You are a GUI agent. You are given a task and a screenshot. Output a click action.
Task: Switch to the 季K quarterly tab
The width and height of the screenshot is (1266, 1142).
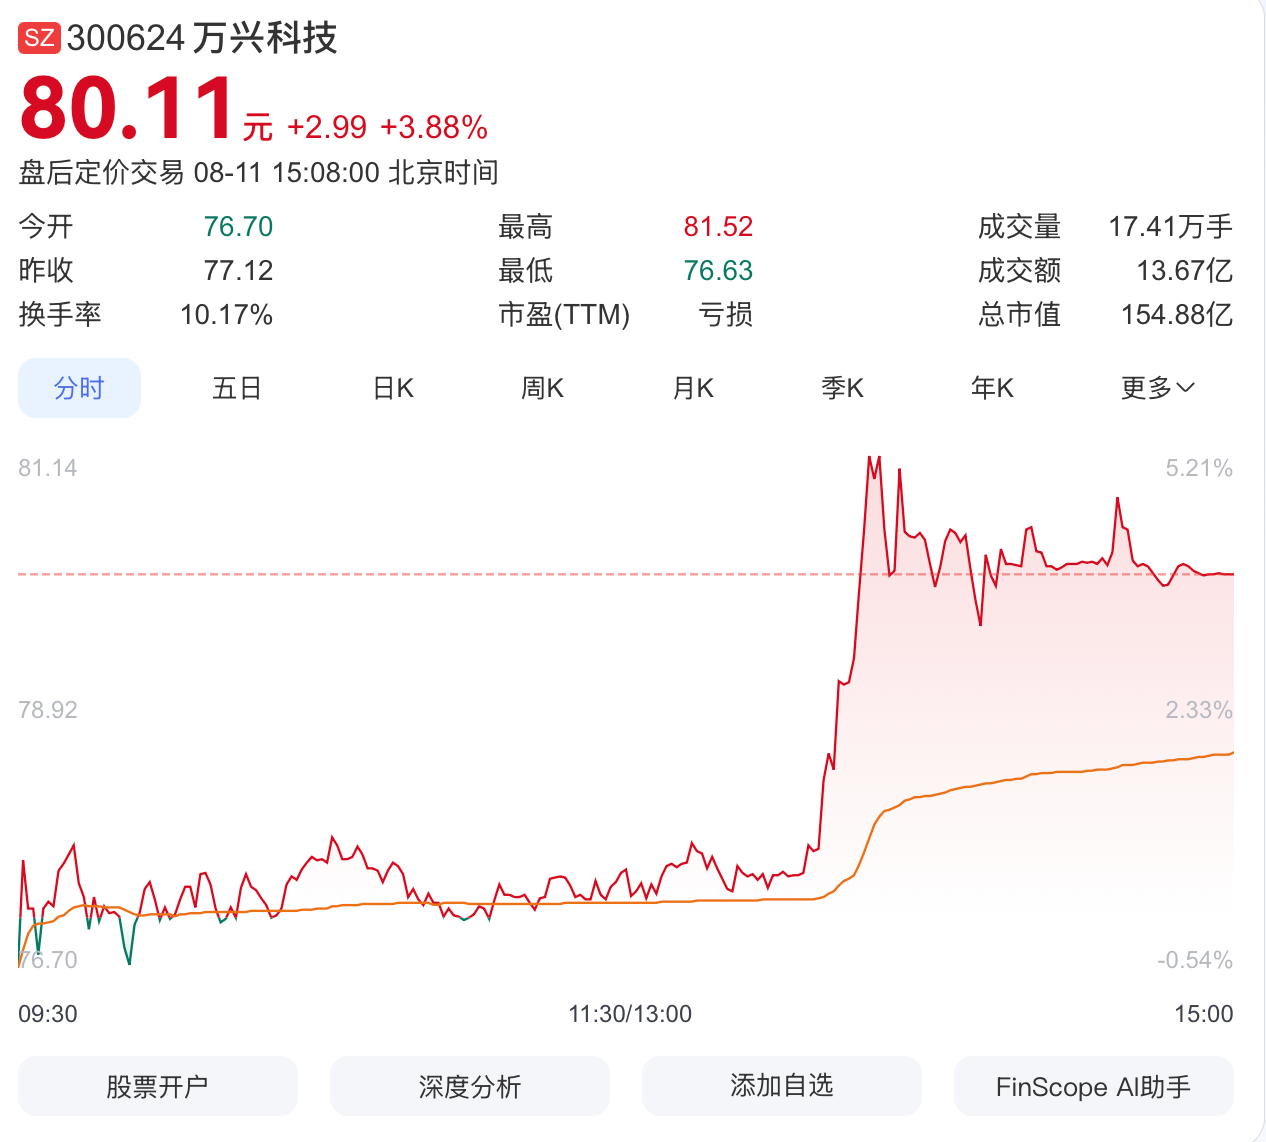tap(843, 388)
